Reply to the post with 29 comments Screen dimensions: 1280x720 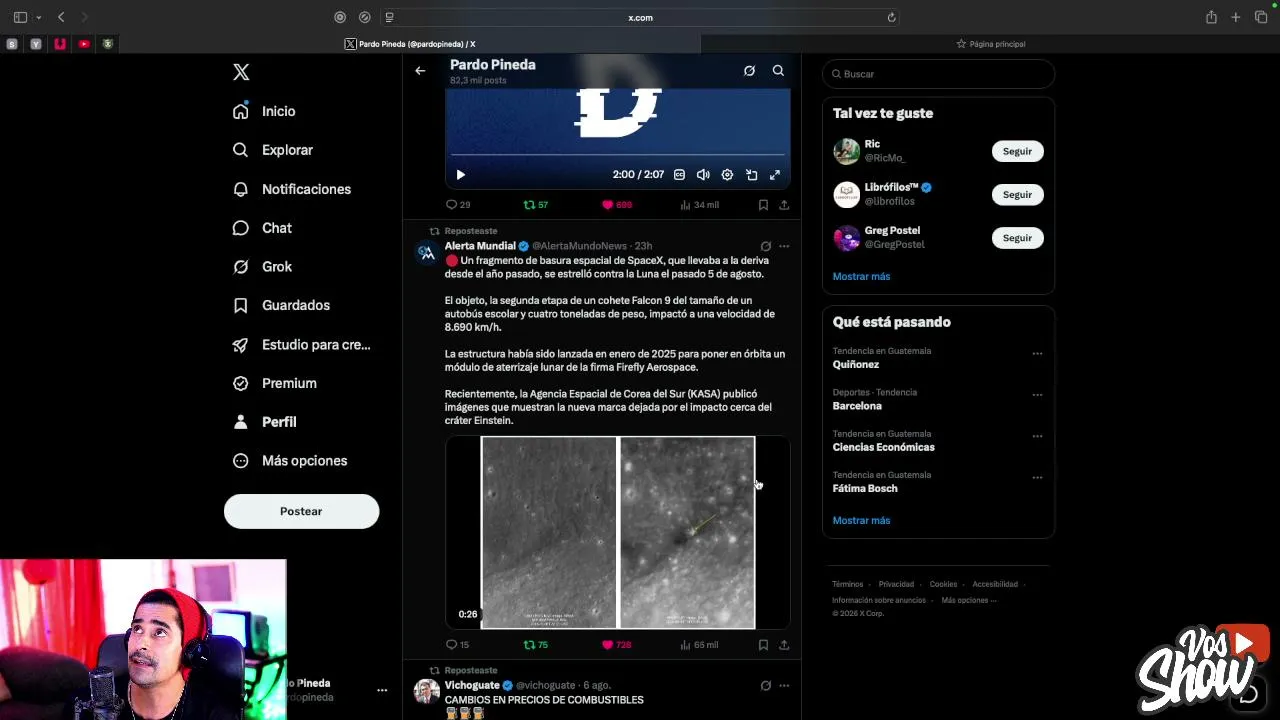(458, 205)
